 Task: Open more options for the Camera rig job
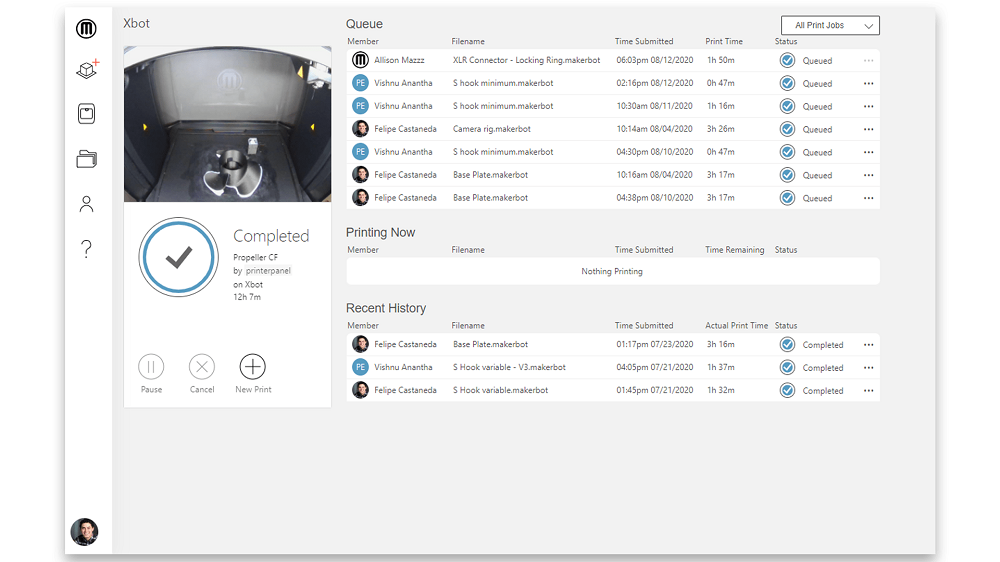coord(869,129)
